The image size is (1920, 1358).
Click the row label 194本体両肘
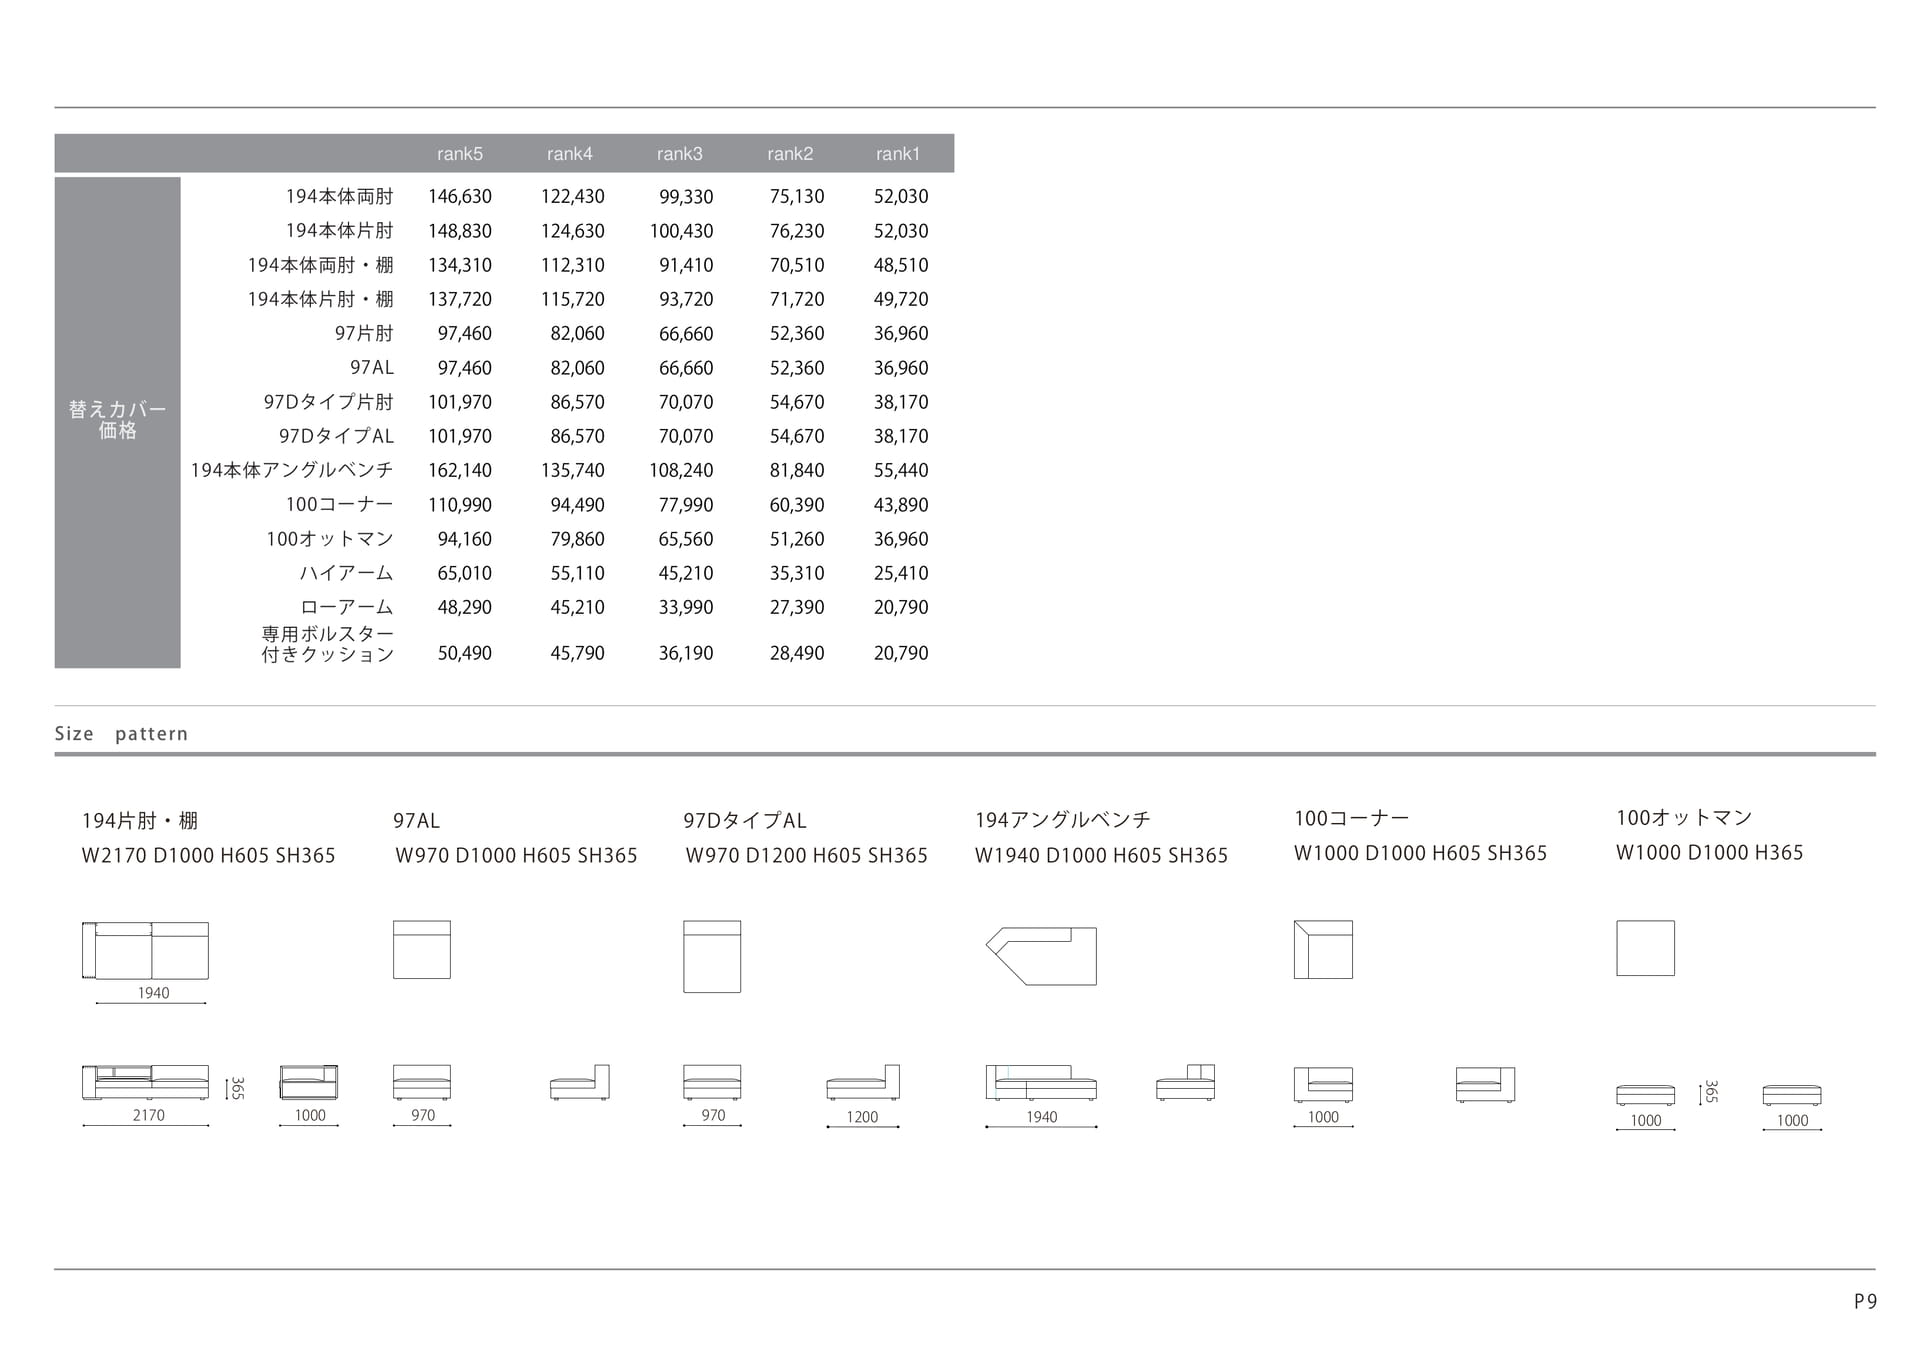coord(339,196)
